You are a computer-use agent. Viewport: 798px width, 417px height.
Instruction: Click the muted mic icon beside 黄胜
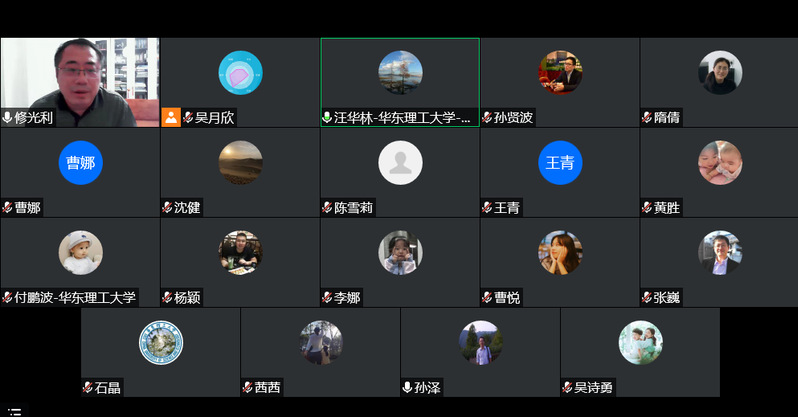coord(647,208)
